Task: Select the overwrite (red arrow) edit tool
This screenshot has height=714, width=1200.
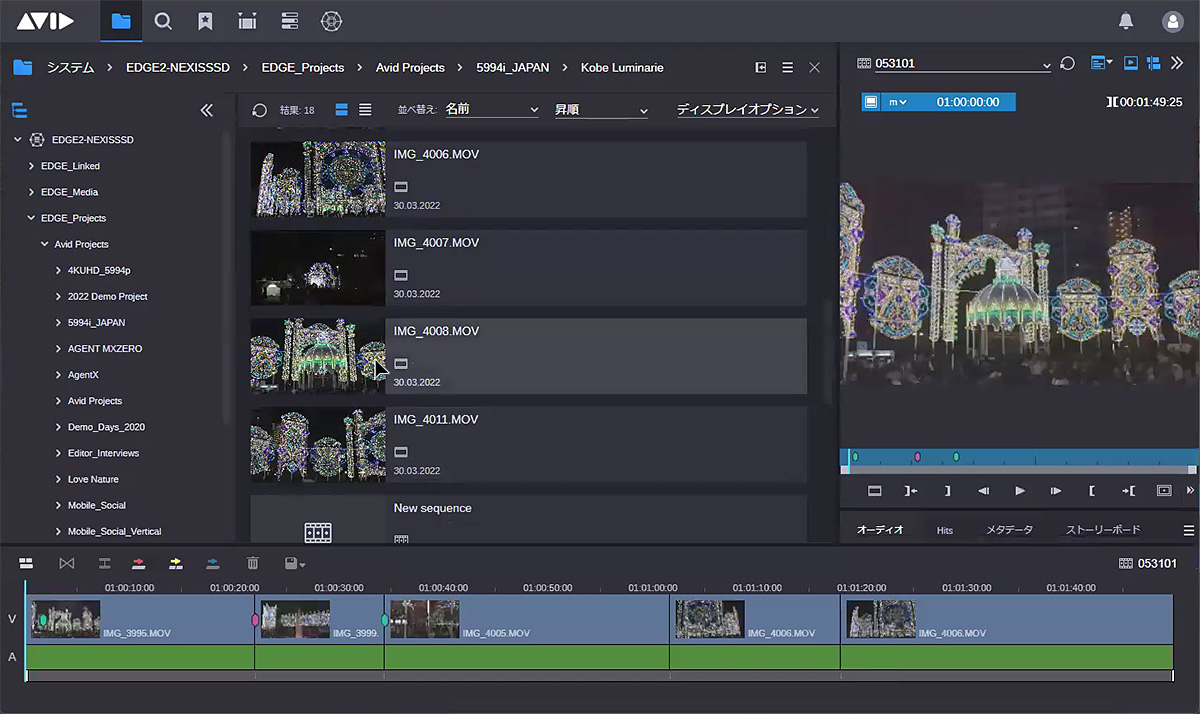Action: (140, 563)
